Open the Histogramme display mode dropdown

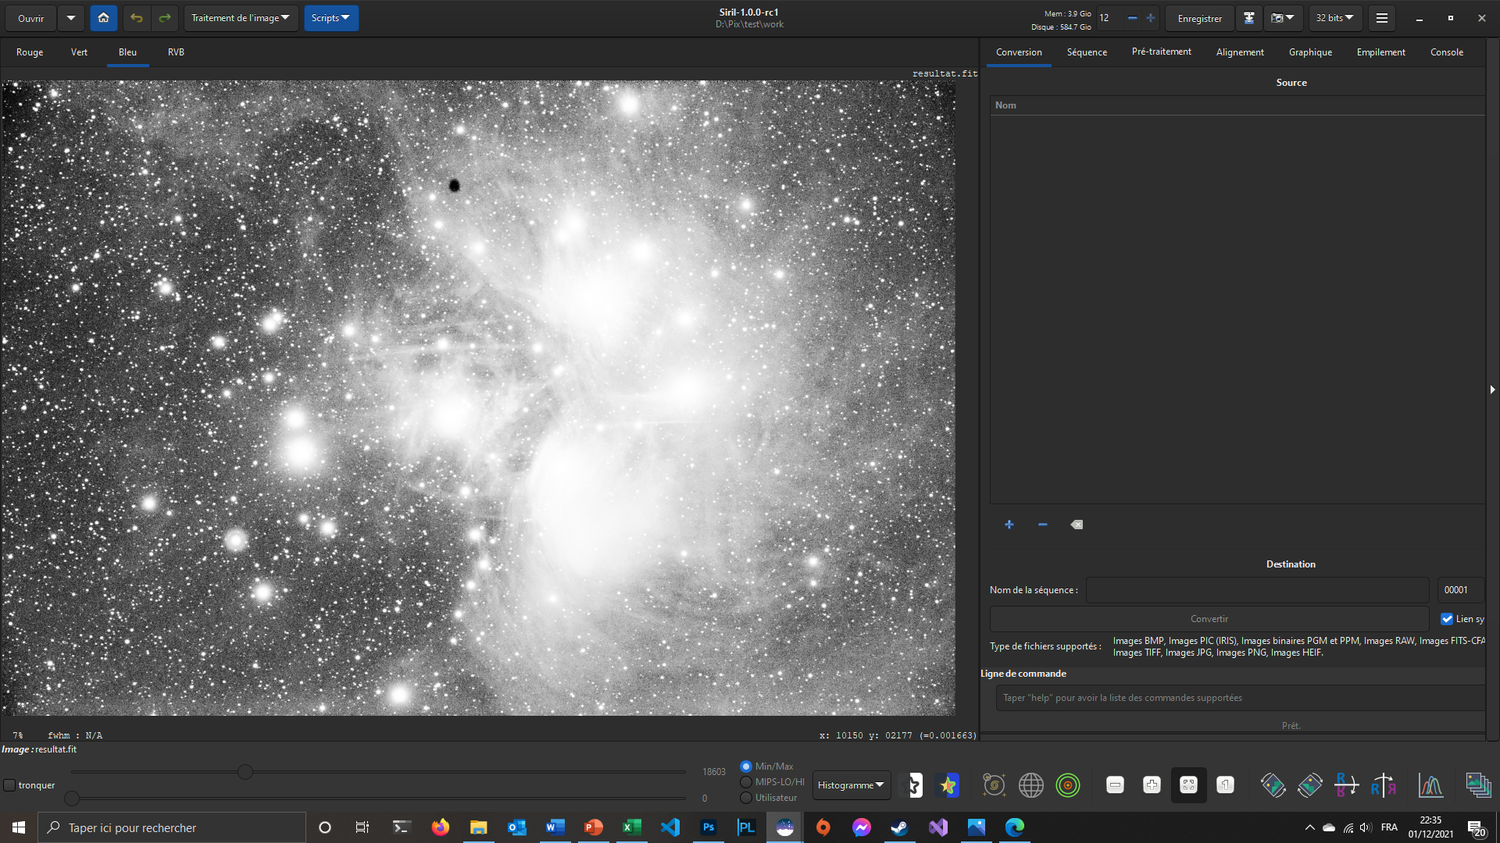click(x=851, y=786)
